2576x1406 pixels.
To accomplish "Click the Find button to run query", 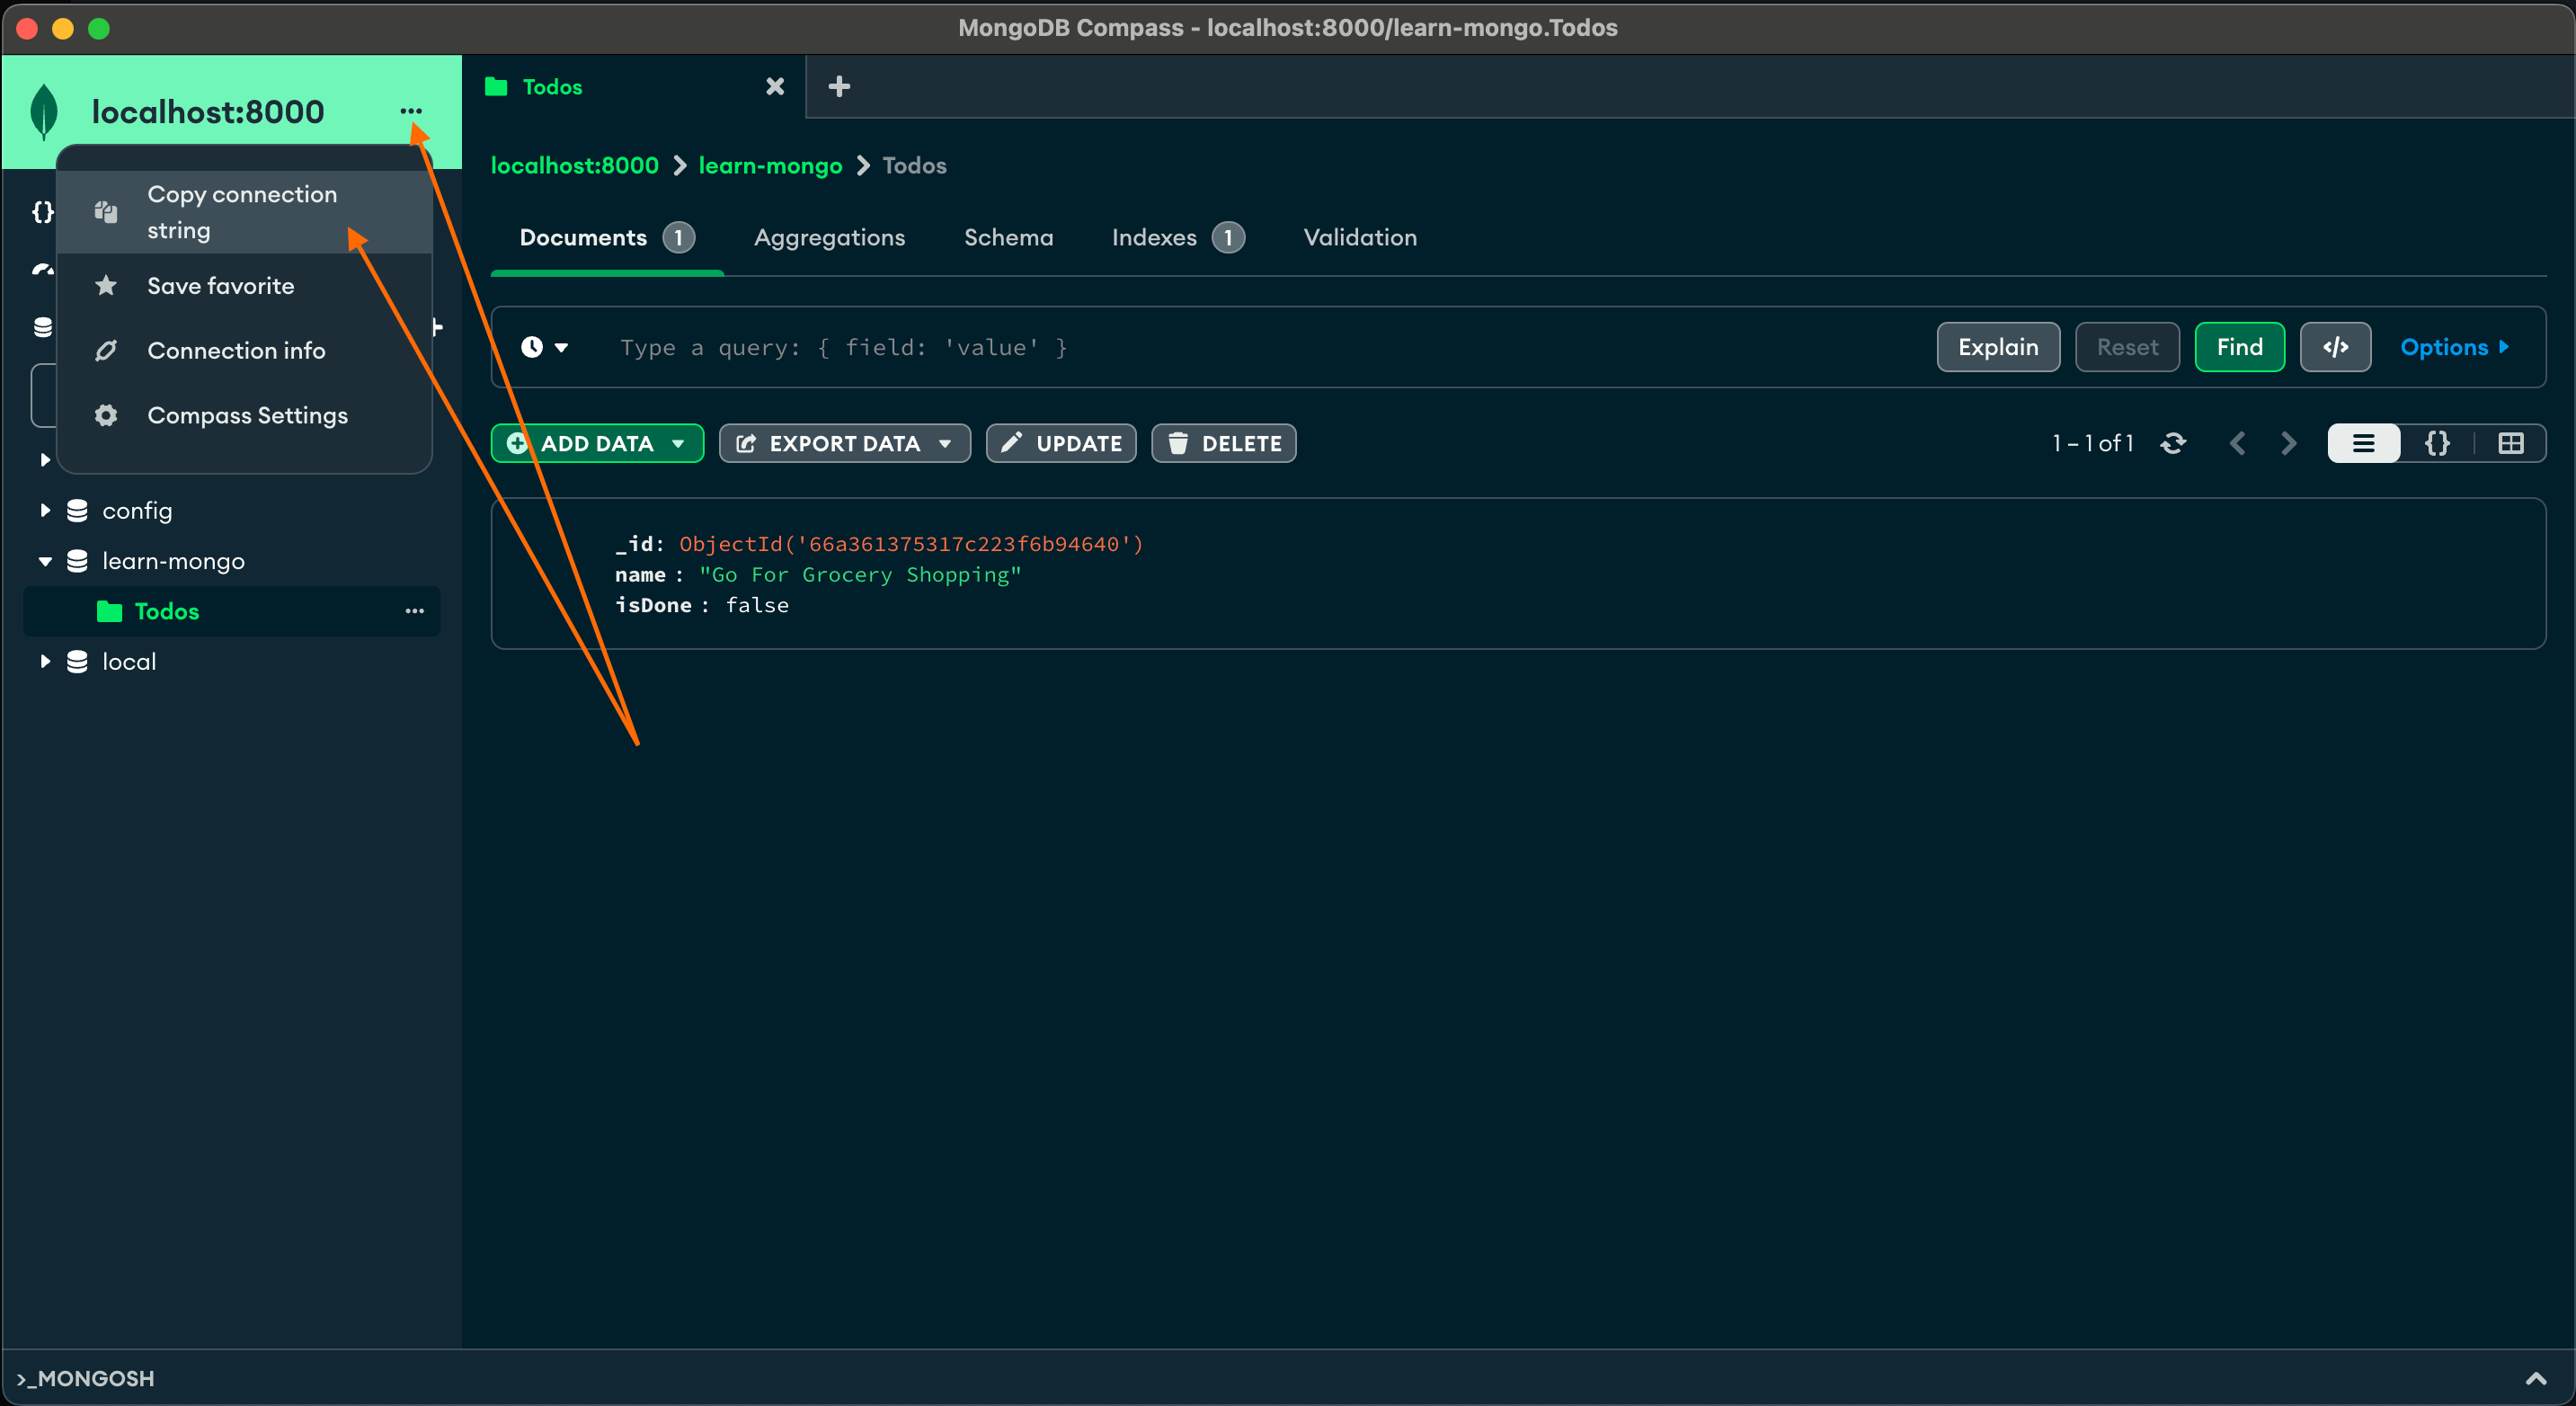I will point(2240,346).
